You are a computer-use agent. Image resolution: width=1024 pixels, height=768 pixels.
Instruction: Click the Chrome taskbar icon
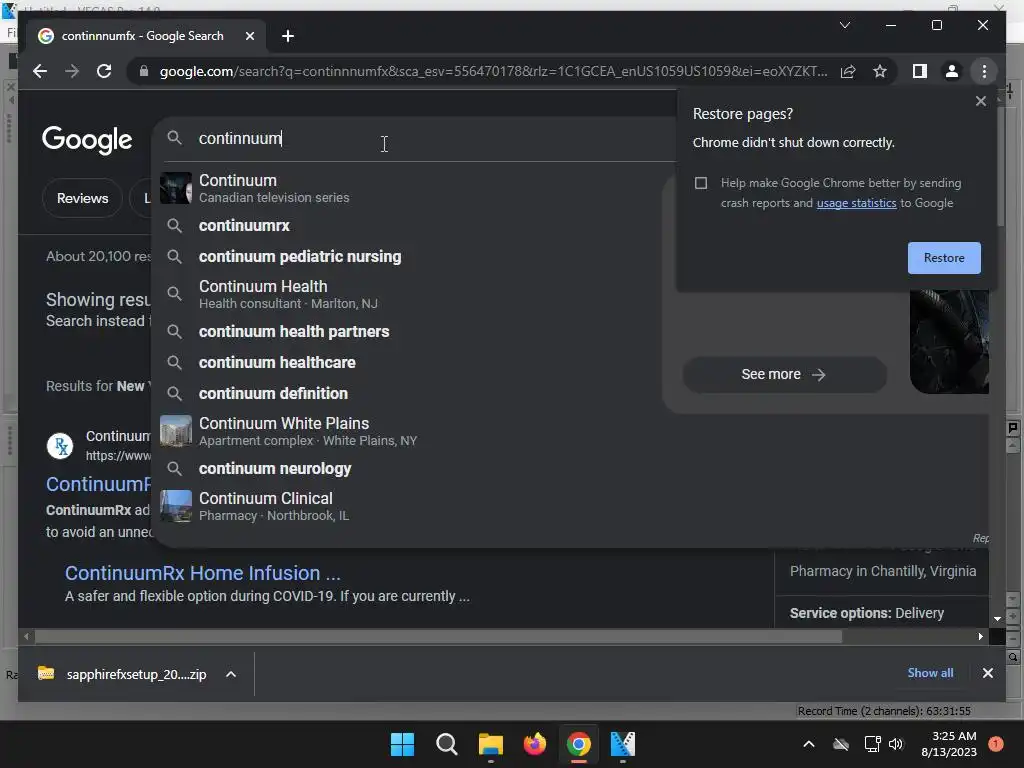(x=579, y=744)
